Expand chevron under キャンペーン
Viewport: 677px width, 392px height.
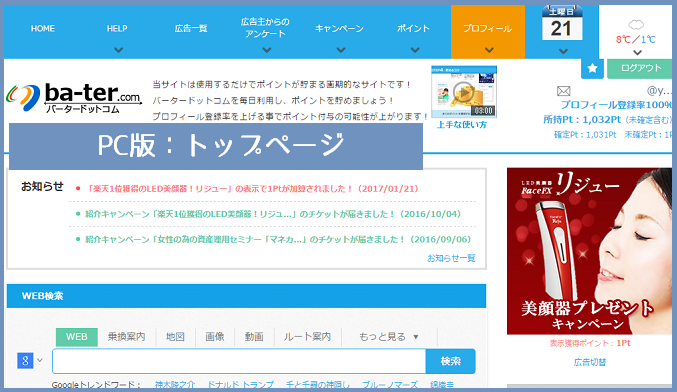tap(341, 50)
